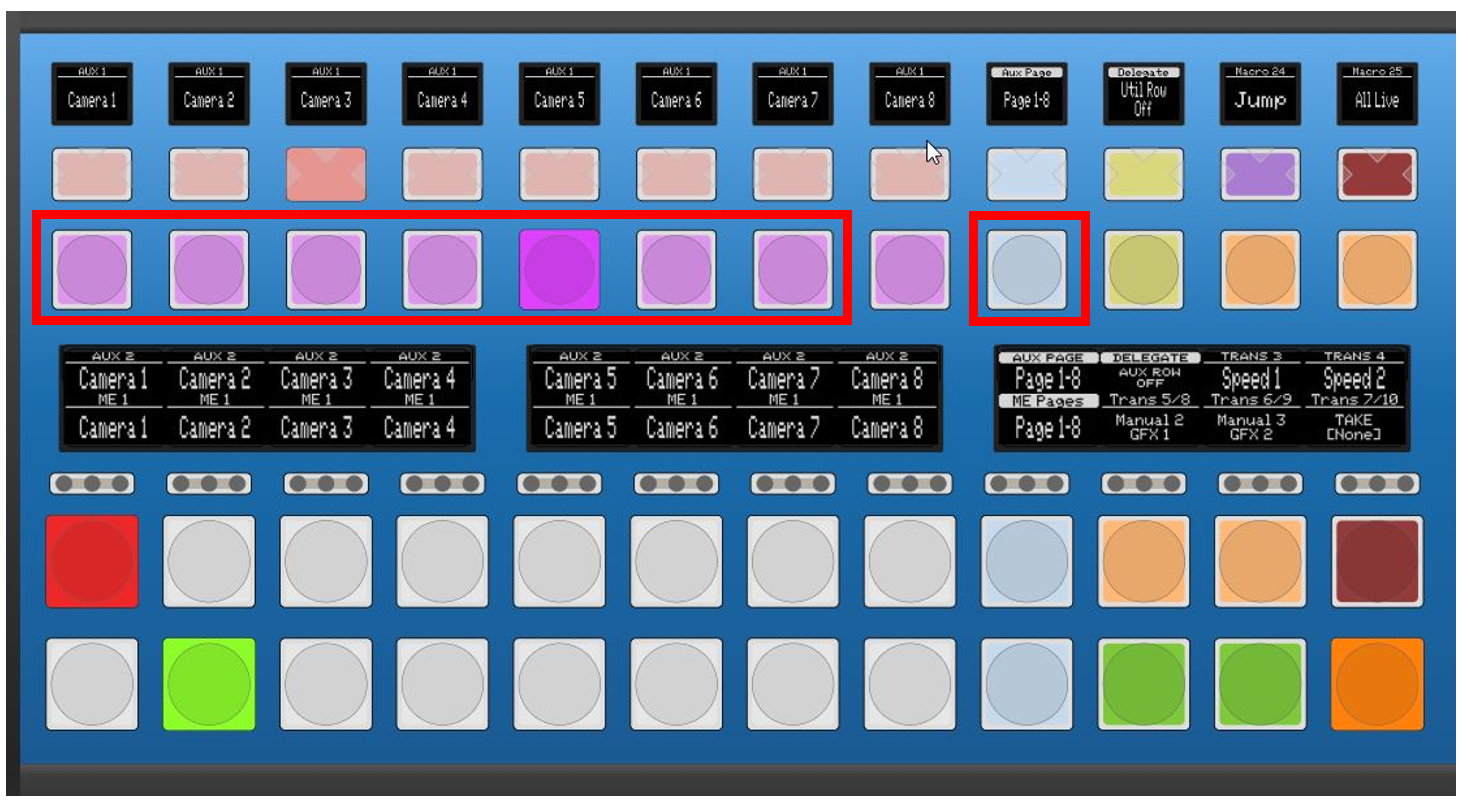Viewport: 1468px width, 807px height.
Task: Toggle the small pink key directly below Camera 8 display
Action: click(x=910, y=175)
